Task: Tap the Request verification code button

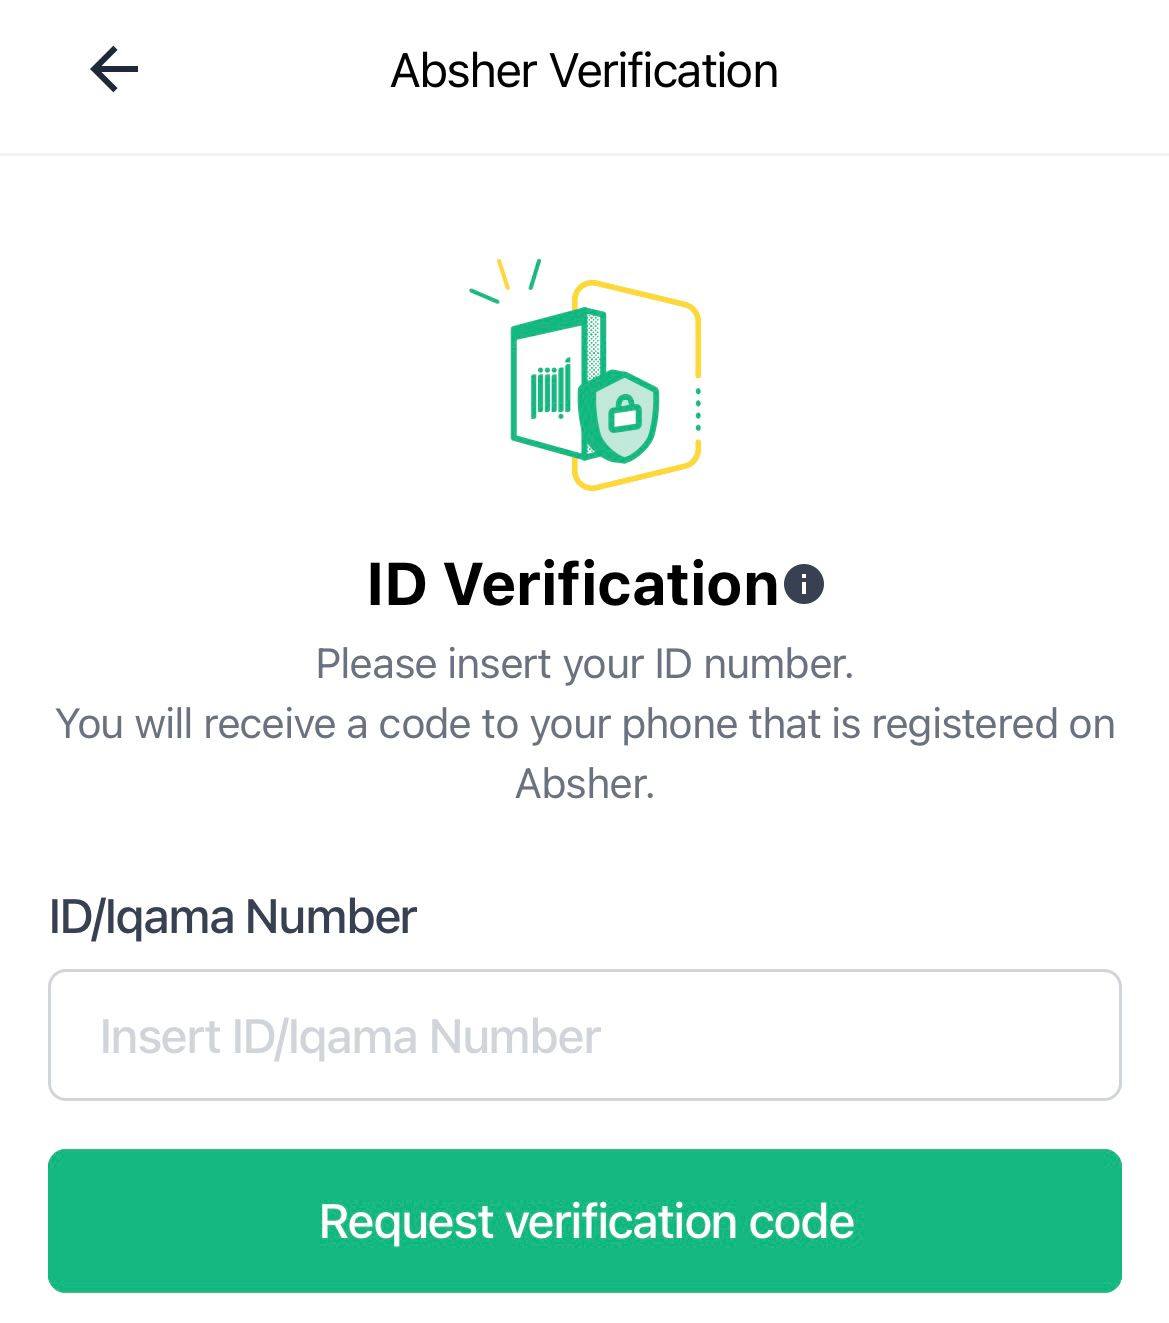Action: (x=585, y=1221)
